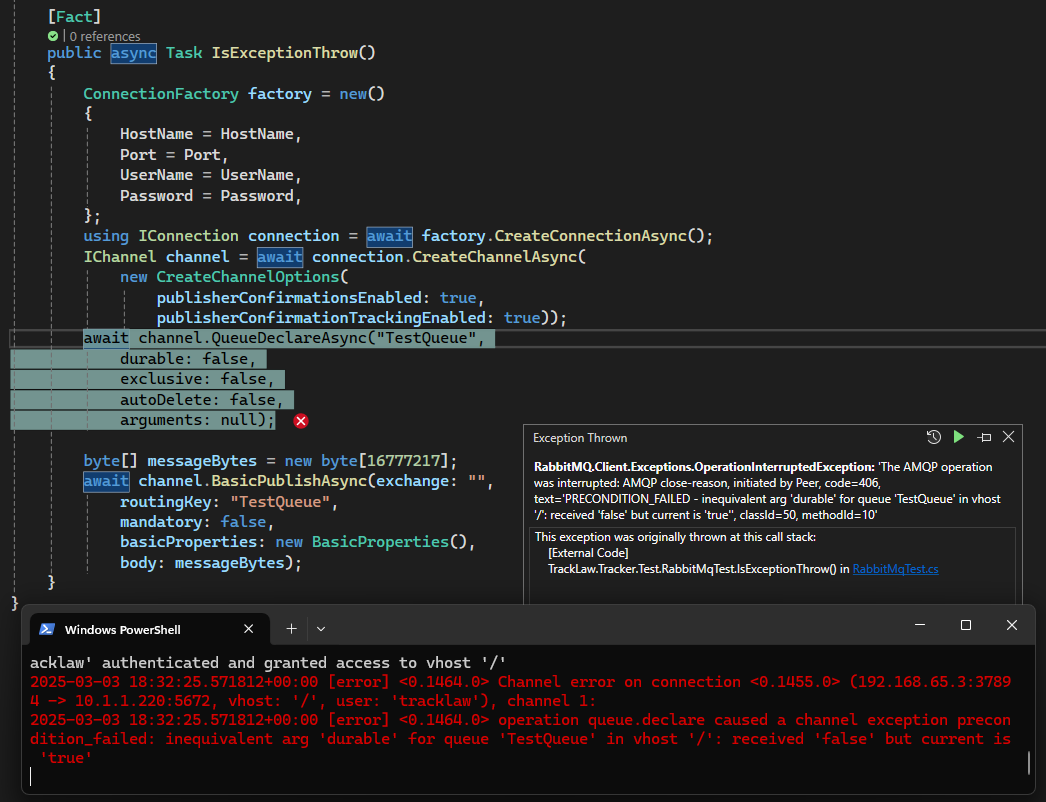
Task: Click 'await' before factory.CreateConnectionAsync
Action: pyautogui.click(x=390, y=236)
